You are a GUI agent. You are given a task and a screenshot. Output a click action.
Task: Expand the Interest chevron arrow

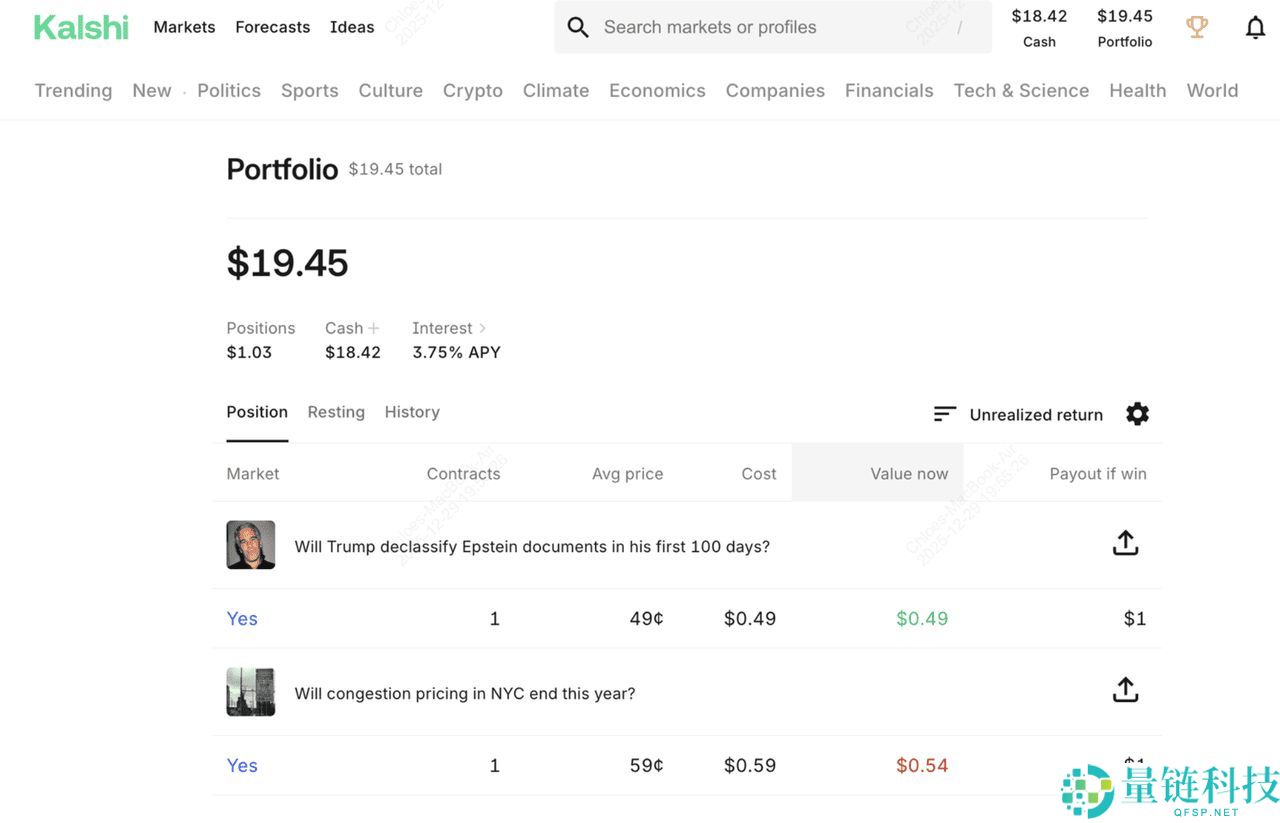(x=482, y=328)
